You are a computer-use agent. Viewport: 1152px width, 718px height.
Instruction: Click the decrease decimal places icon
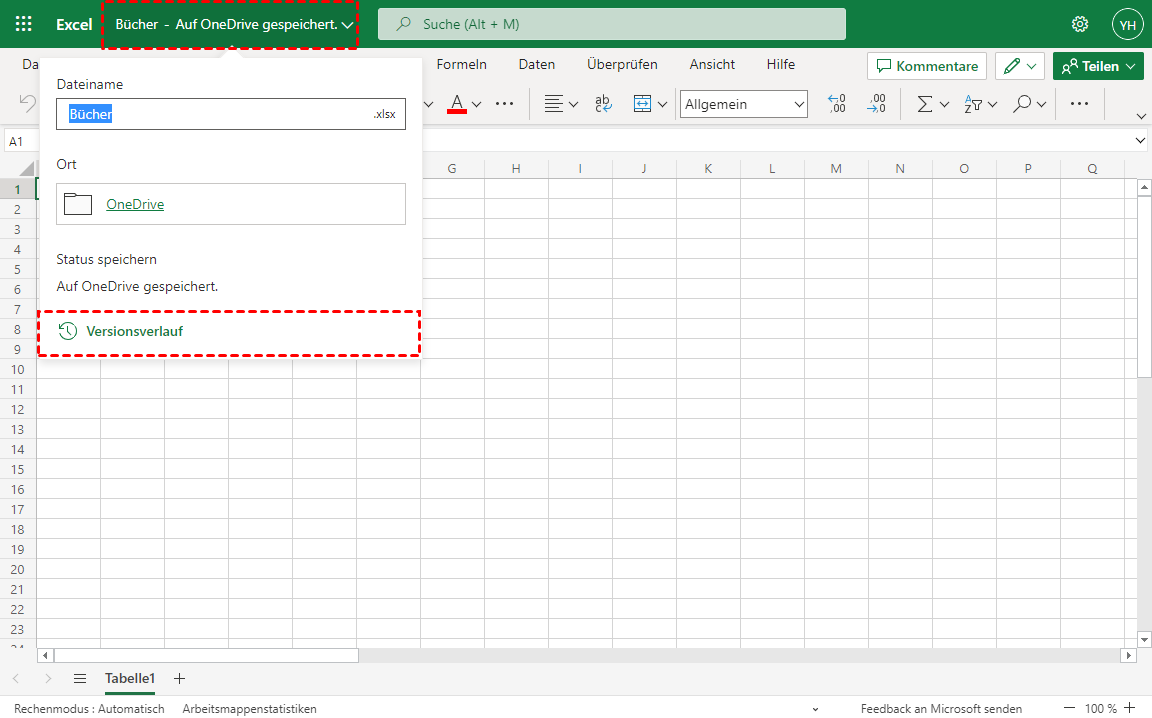click(876, 104)
